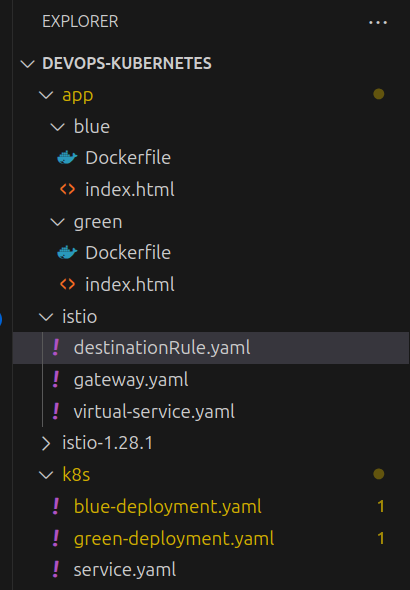This screenshot has width=410, height=590.
Task: Click the YAML icon beside gateway.yaml
Action: point(56,379)
